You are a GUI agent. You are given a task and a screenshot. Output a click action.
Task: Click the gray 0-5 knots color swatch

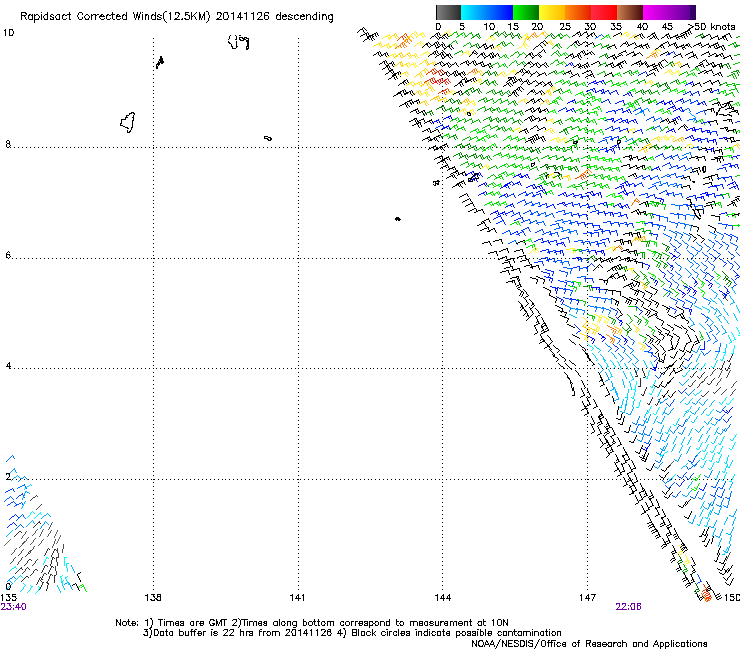[448, 12]
